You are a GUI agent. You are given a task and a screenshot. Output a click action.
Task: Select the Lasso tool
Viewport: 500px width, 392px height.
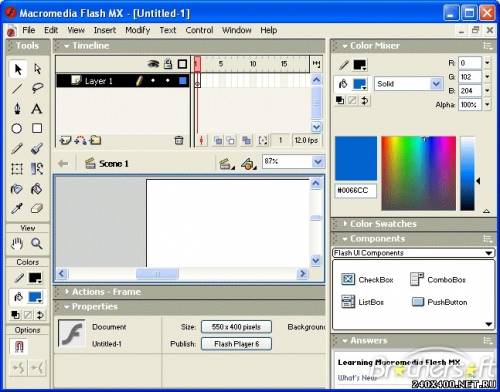(x=37, y=88)
